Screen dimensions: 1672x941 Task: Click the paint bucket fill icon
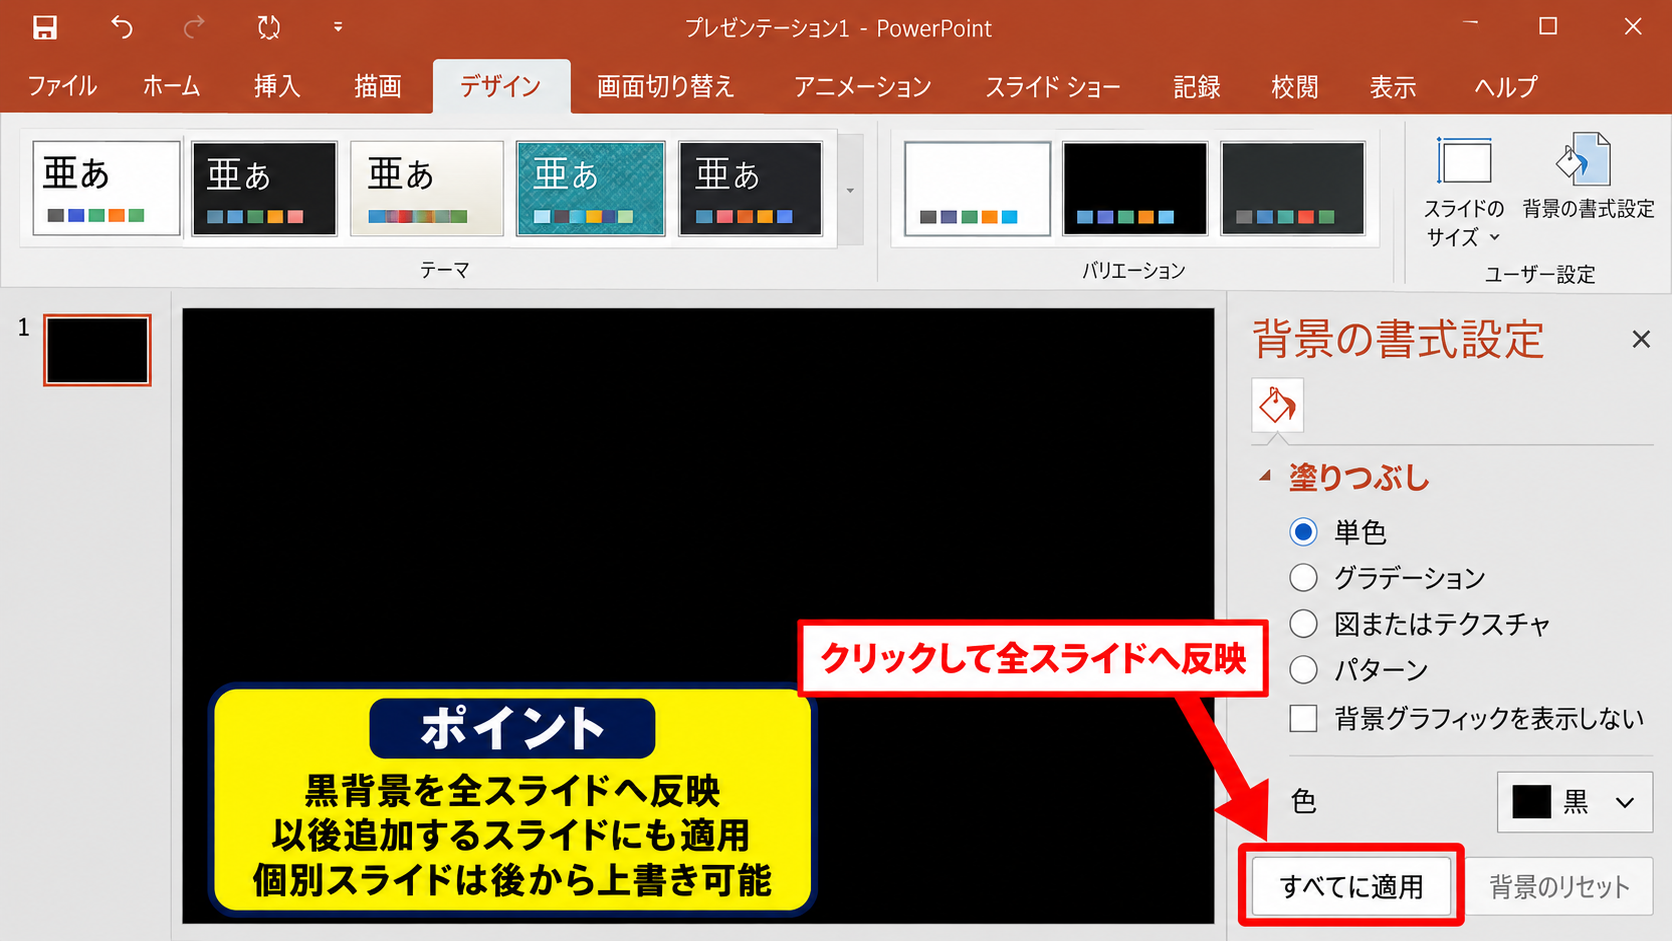(1277, 405)
